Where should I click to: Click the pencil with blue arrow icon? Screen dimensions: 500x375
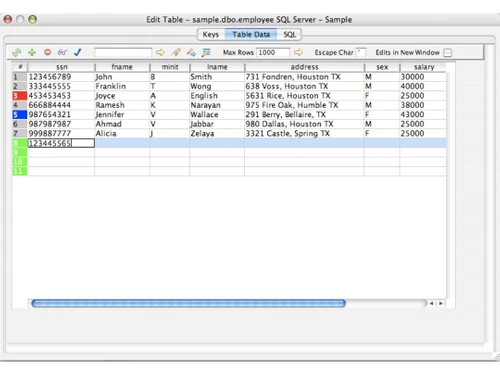coord(191,52)
